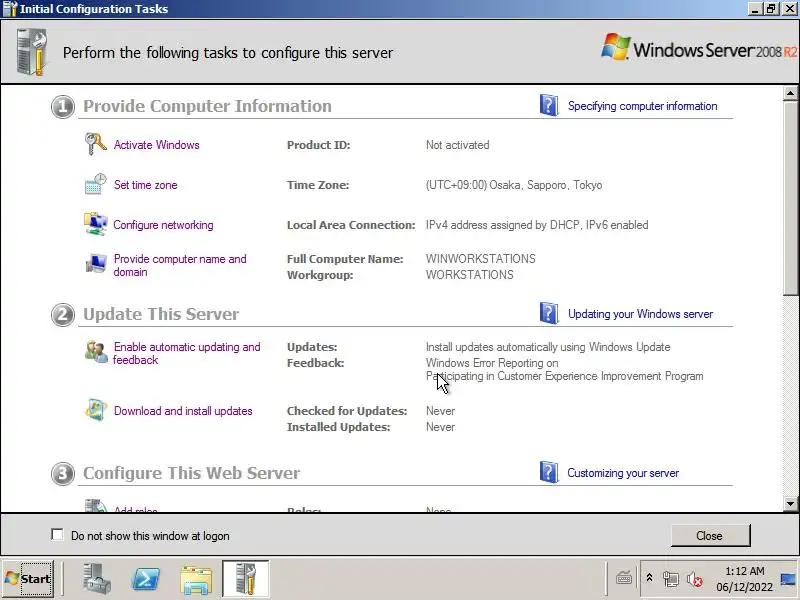Open the Set time zone link
Image resolution: width=800 pixels, height=600 pixels.
coord(145,185)
